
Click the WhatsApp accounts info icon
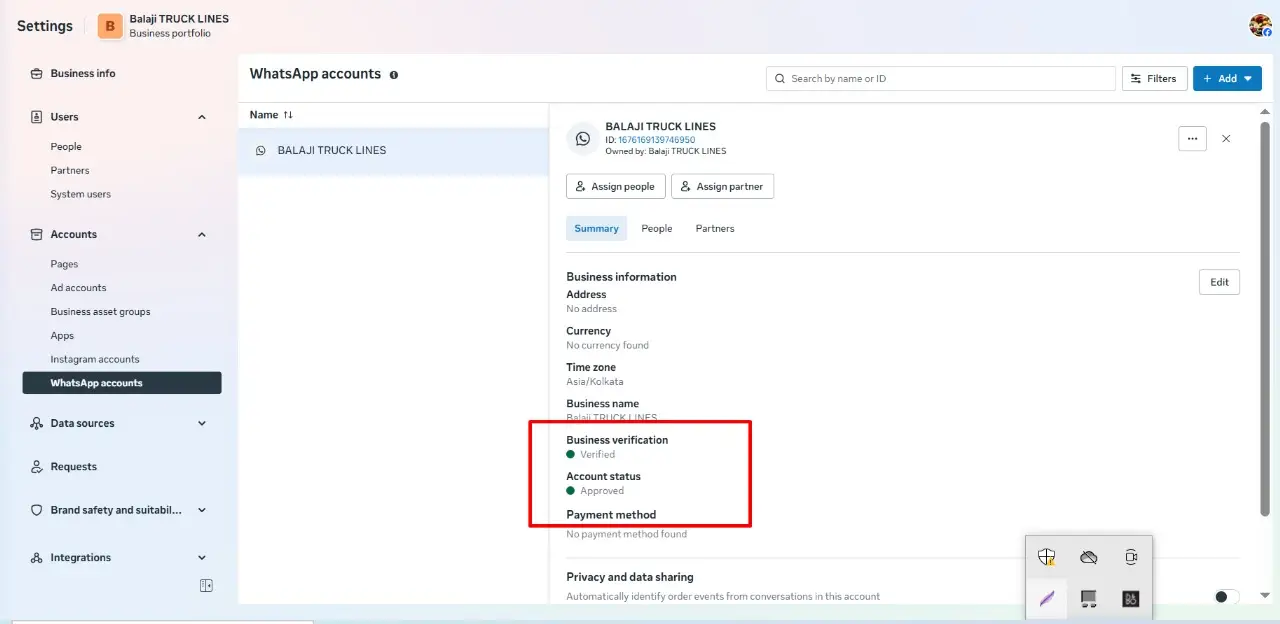(393, 75)
